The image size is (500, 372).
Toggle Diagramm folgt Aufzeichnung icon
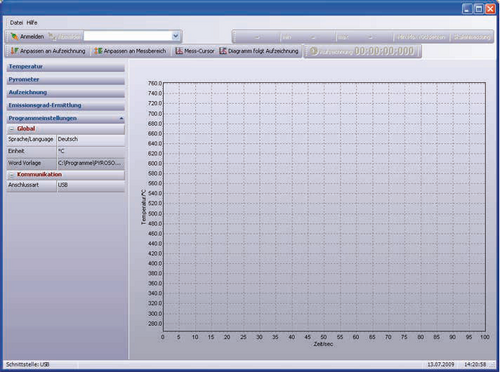tap(223, 51)
